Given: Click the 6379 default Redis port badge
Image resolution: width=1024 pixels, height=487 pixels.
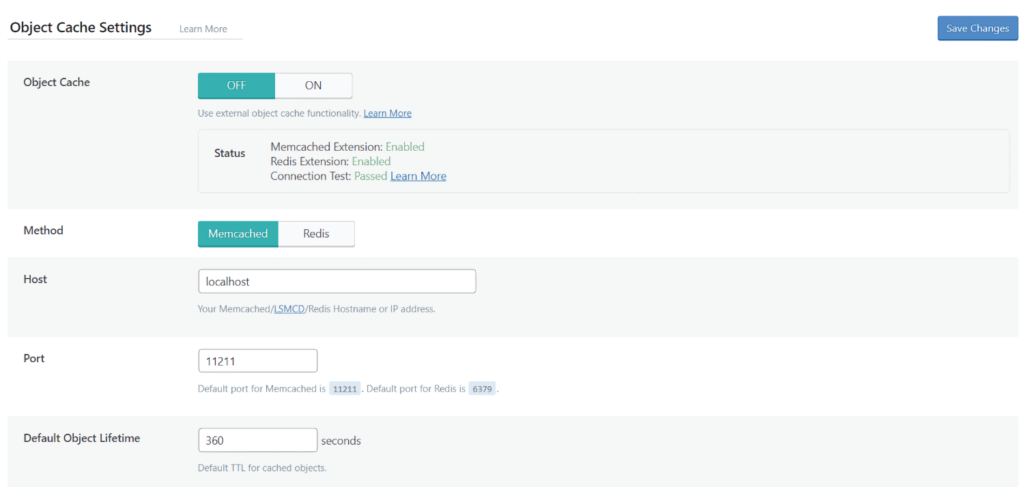Looking at the screenshot, I should (x=482, y=388).
